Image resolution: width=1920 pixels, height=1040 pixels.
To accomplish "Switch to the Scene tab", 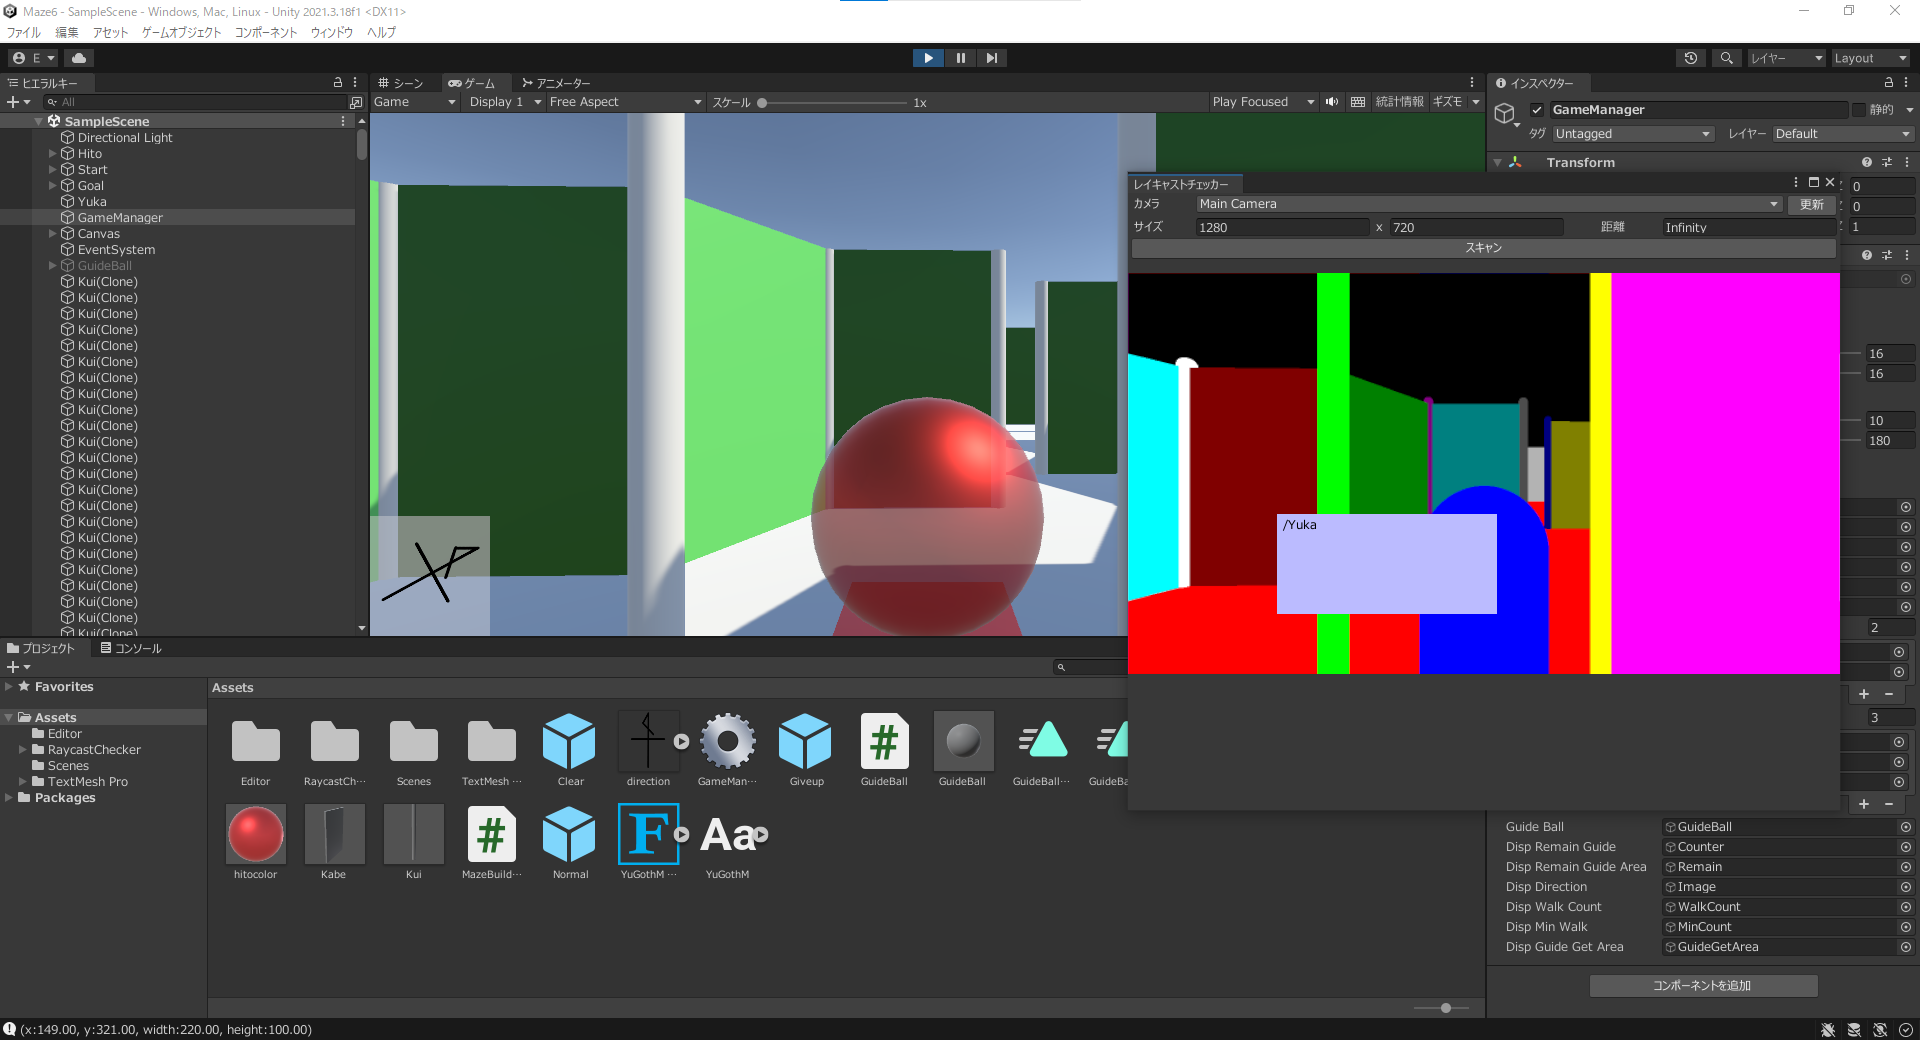I will (401, 83).
